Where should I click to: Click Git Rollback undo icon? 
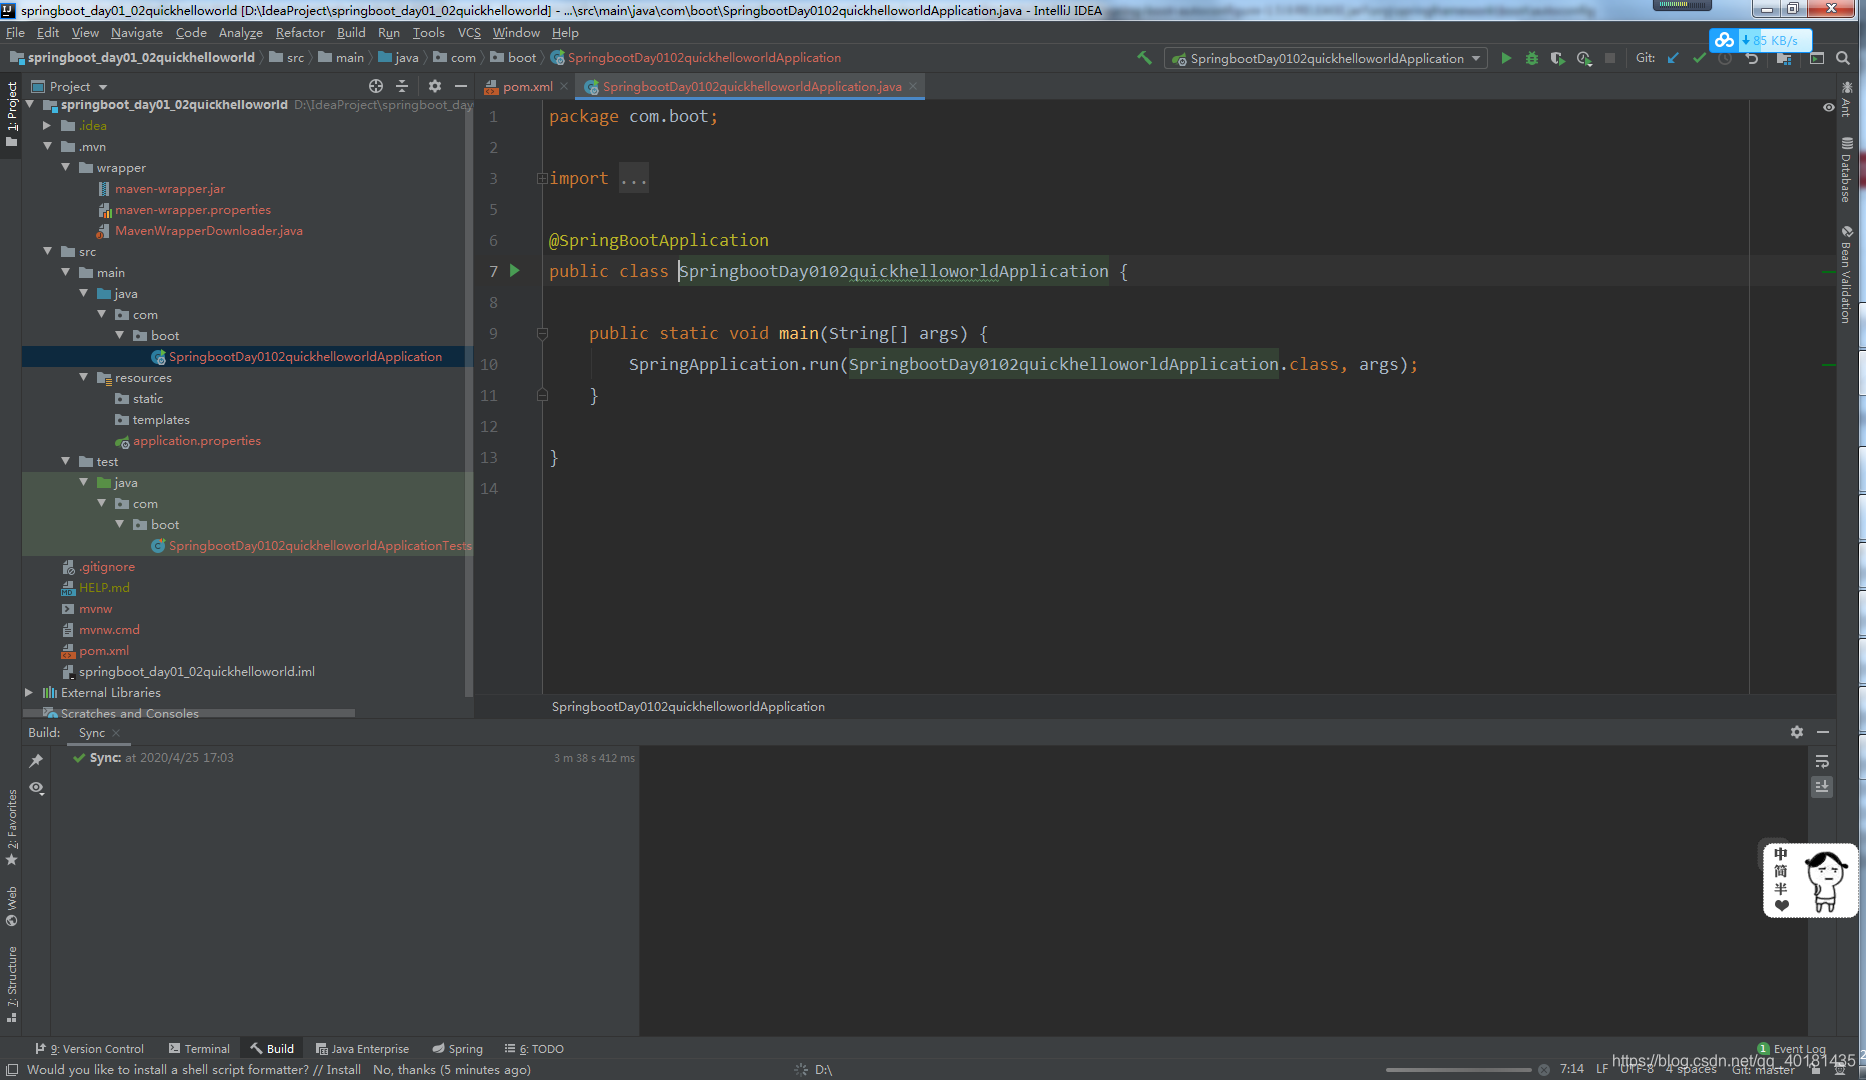(1752, 58)
